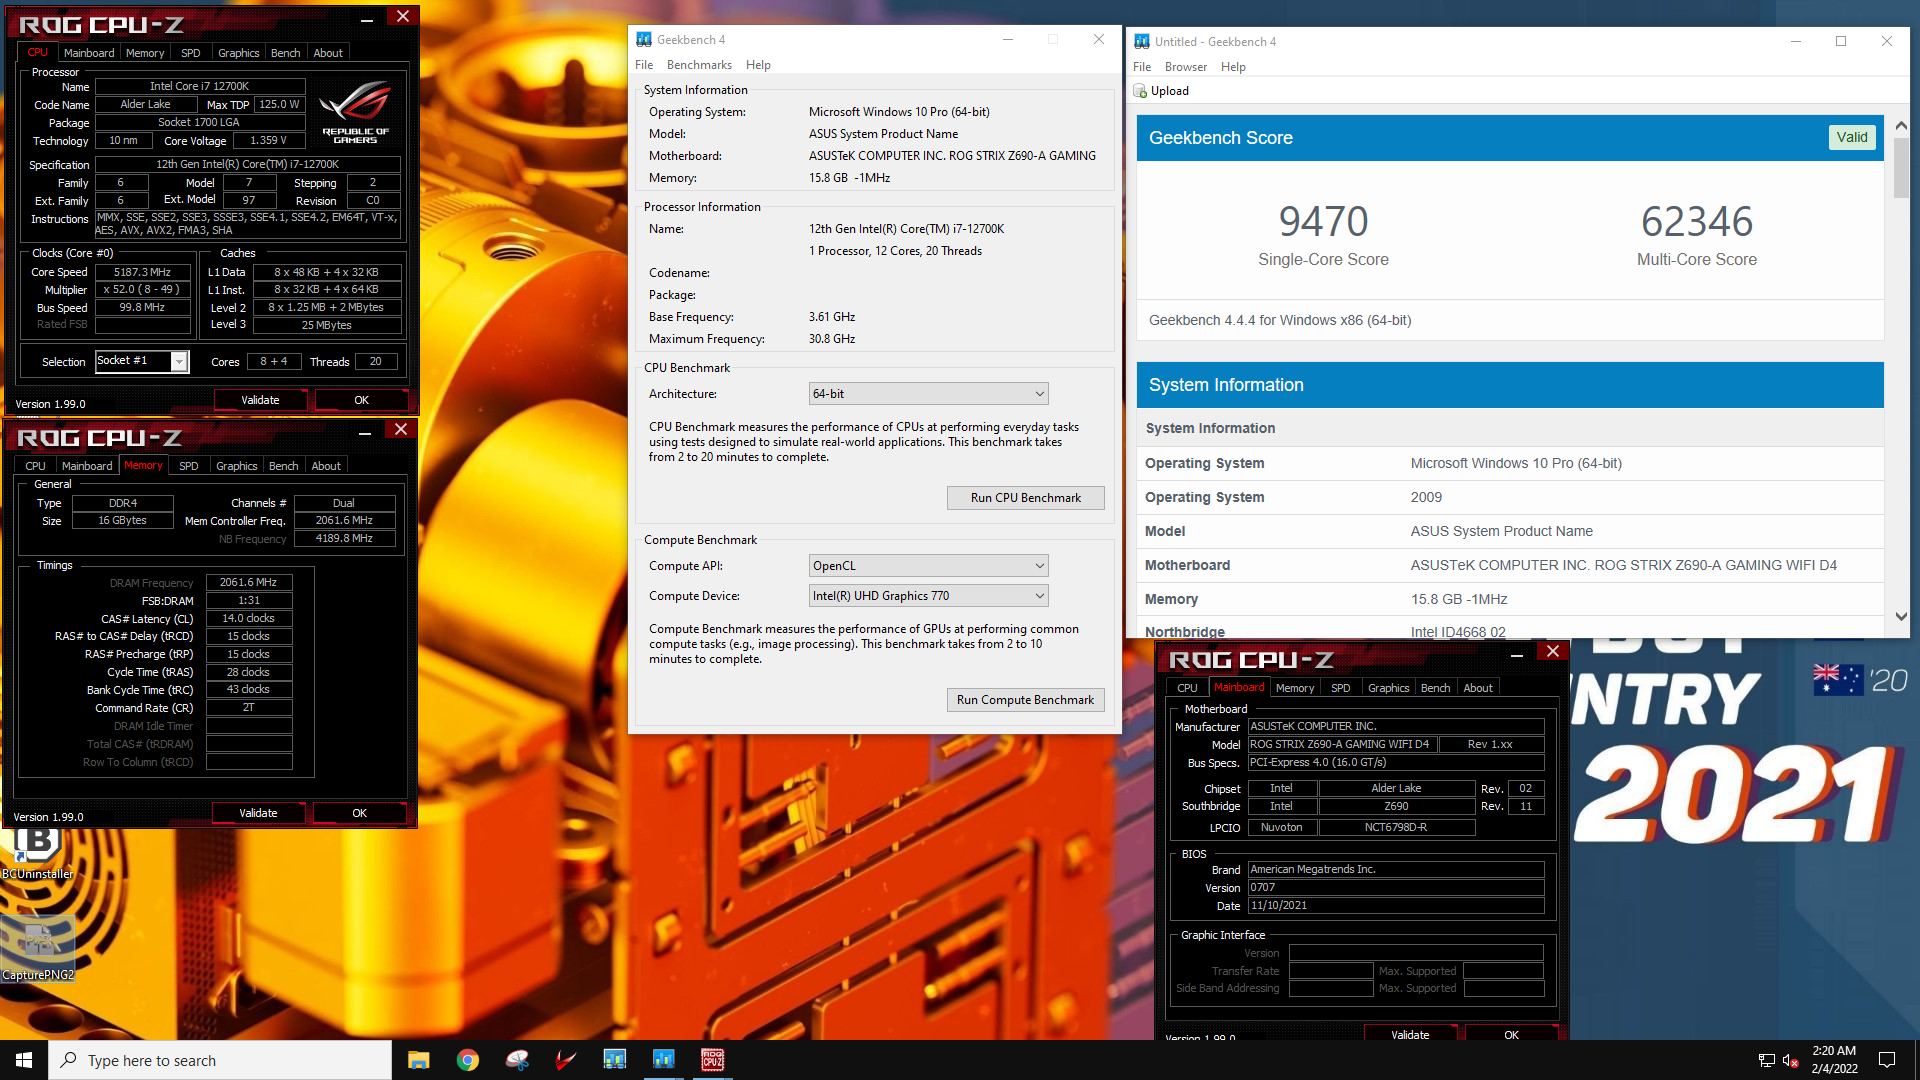Click OK in Memory CPU-Z window

359,813
